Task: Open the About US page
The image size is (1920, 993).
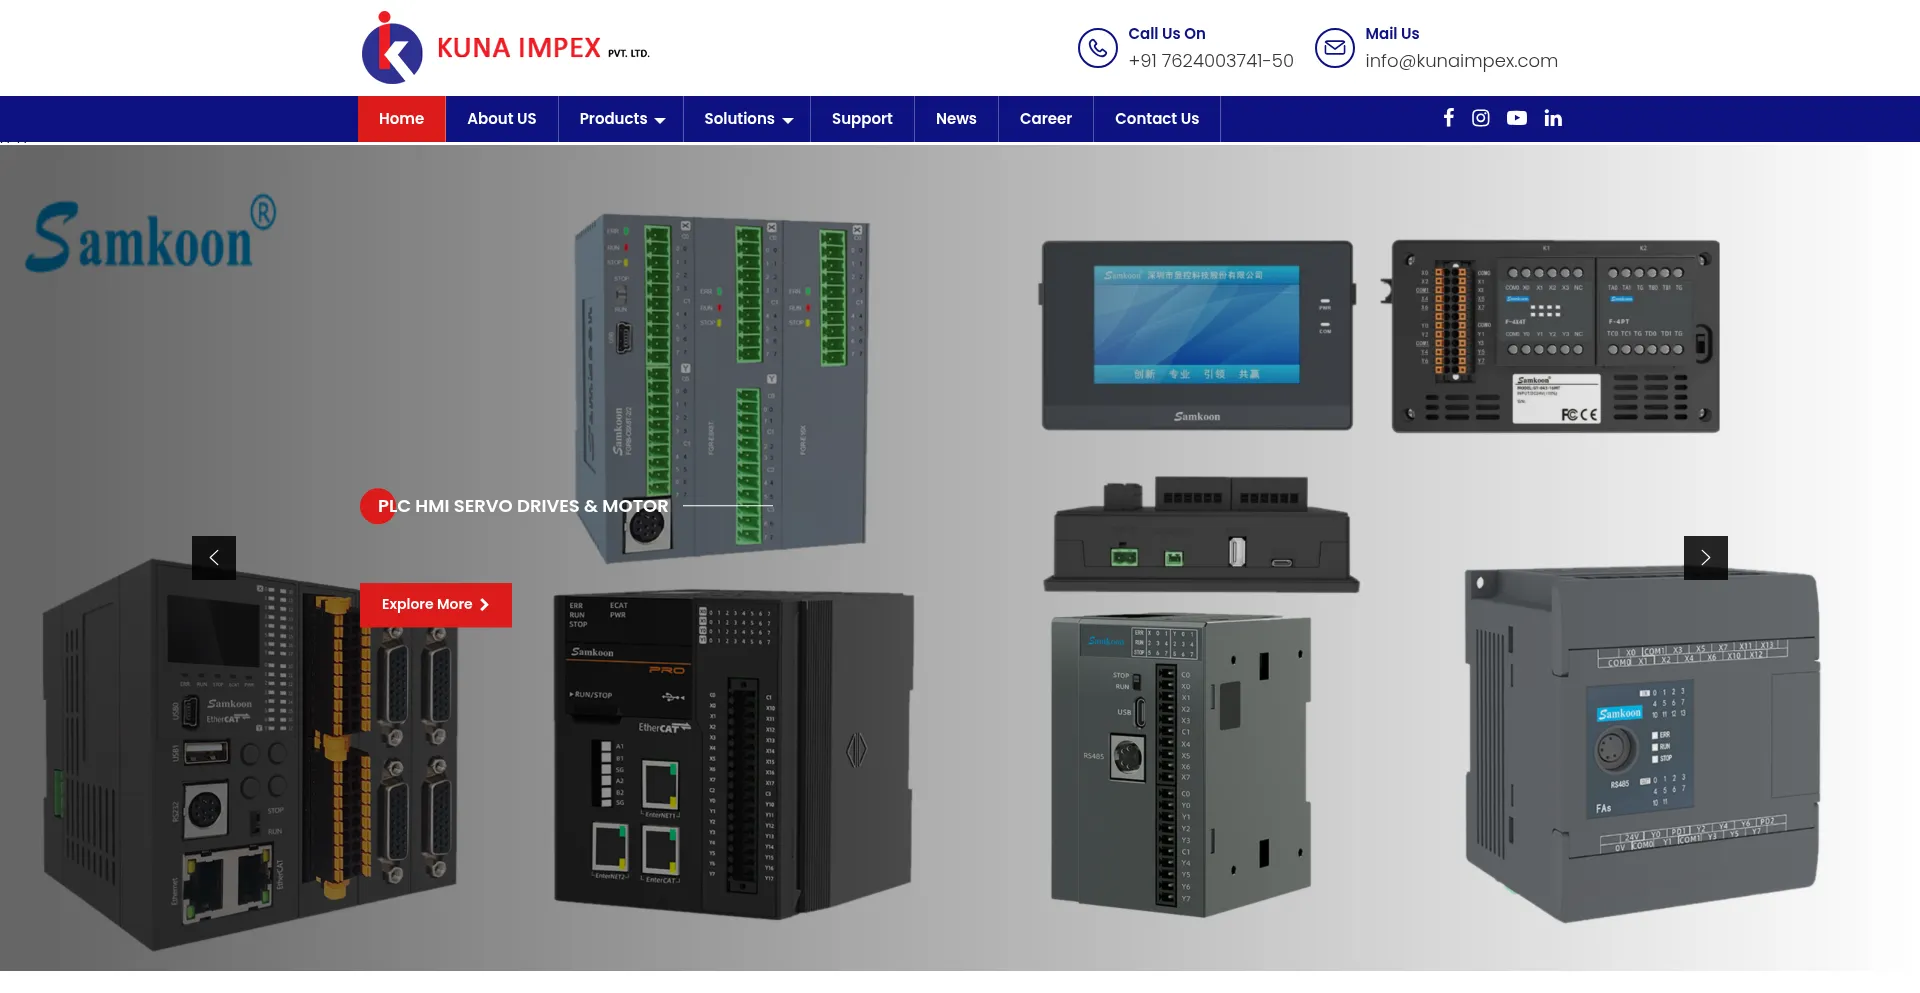Action: pos(502,119)
